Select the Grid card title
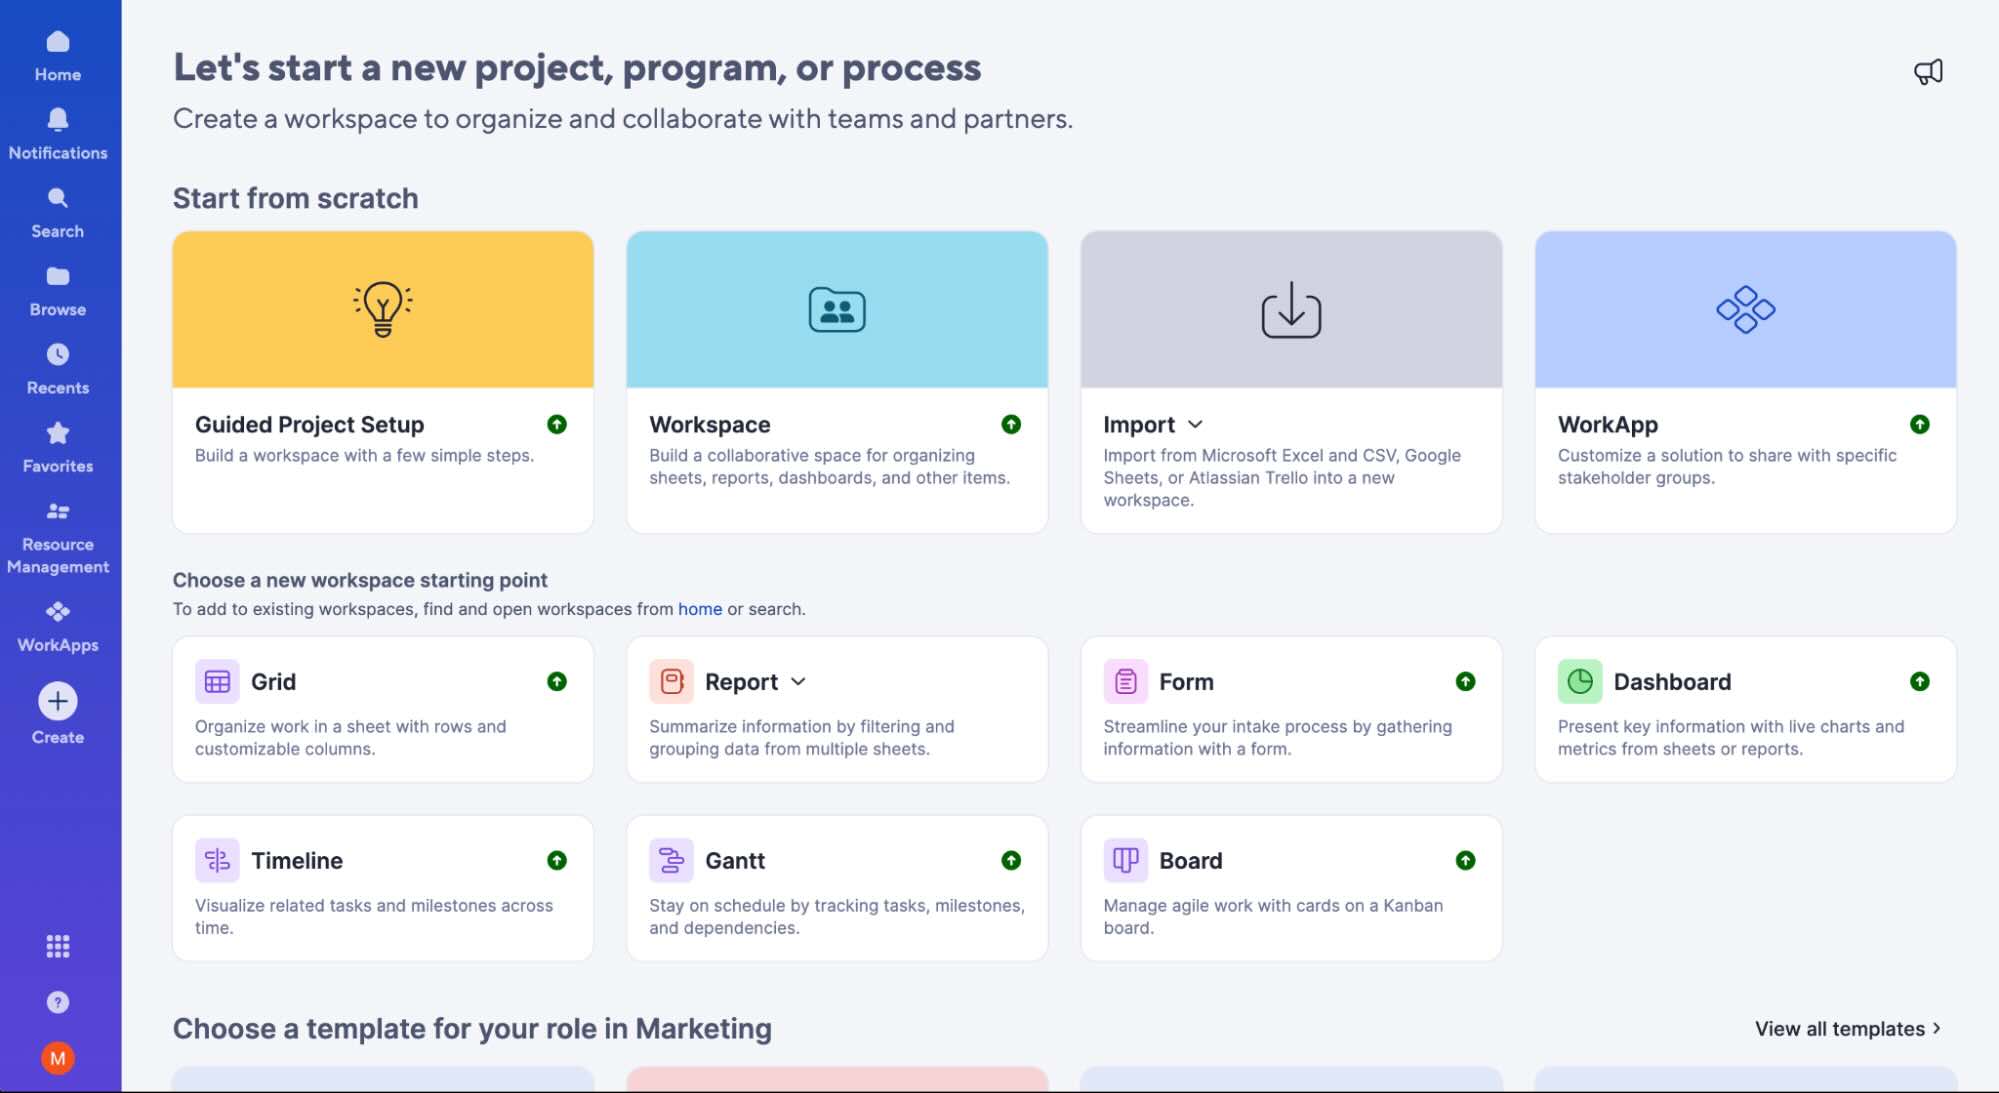Screen dimensions: 1999x1093 273,682
